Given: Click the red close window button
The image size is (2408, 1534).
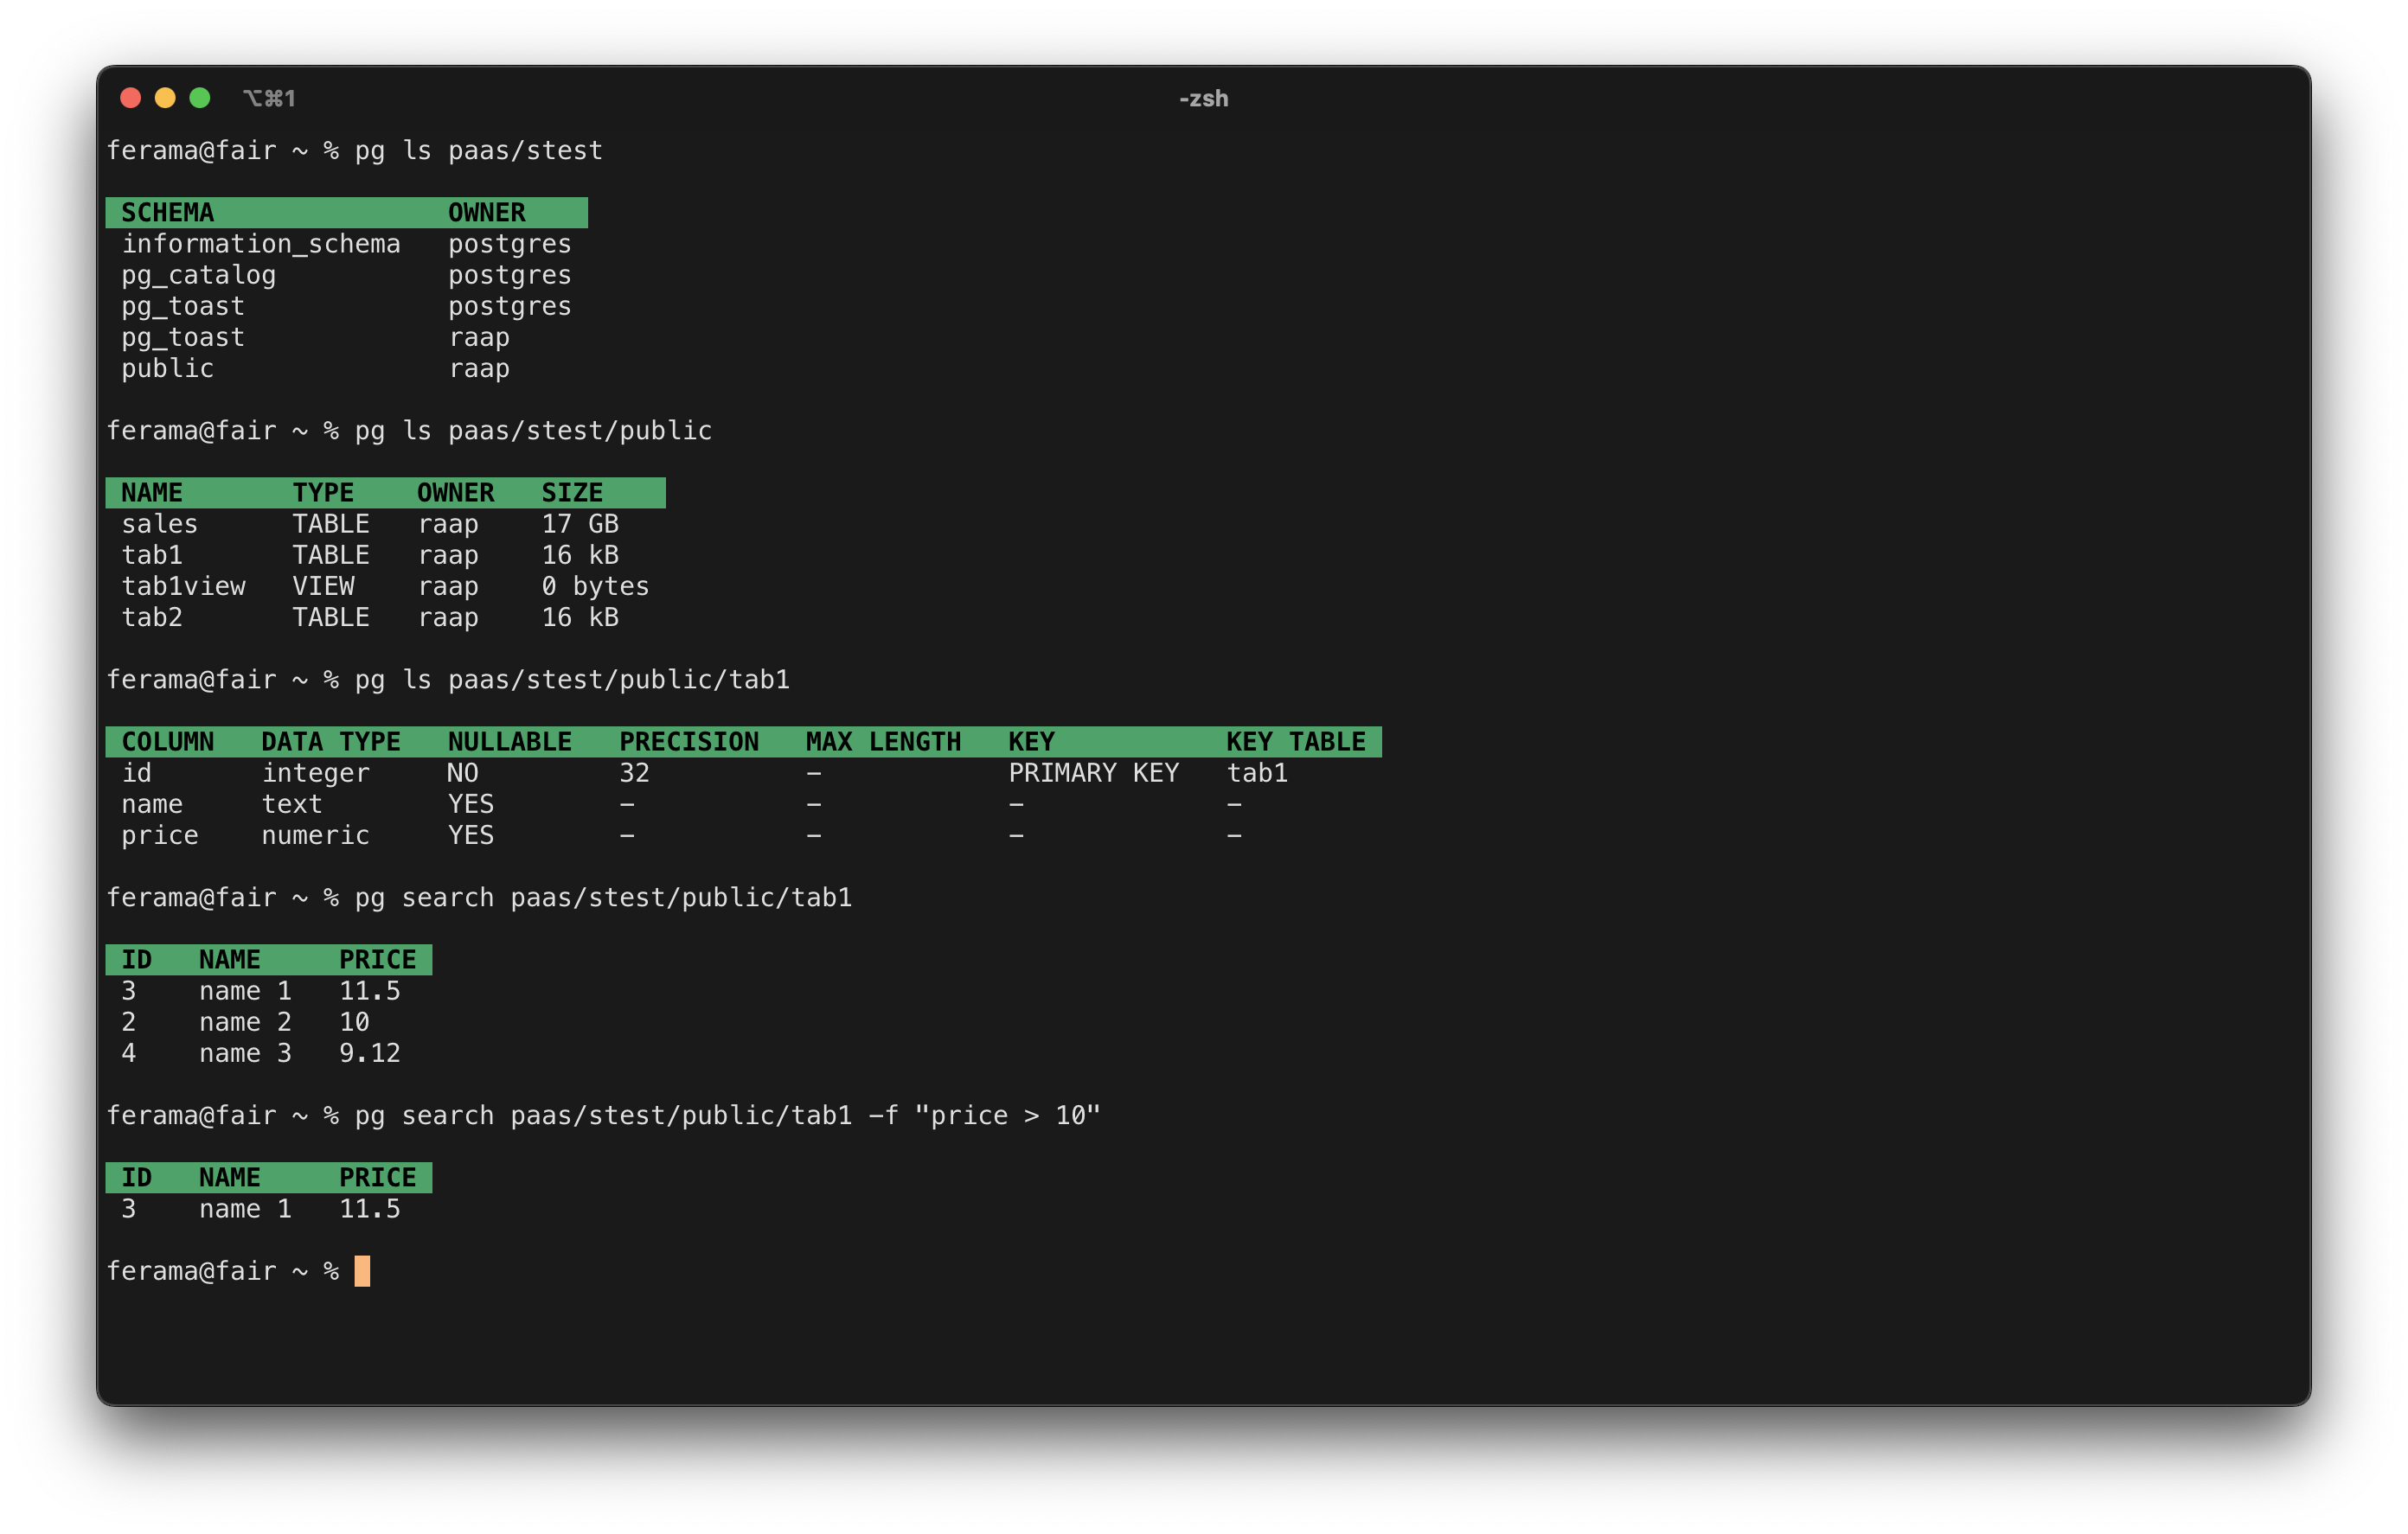Looking at the screenshot, I should tap(130, 98).
